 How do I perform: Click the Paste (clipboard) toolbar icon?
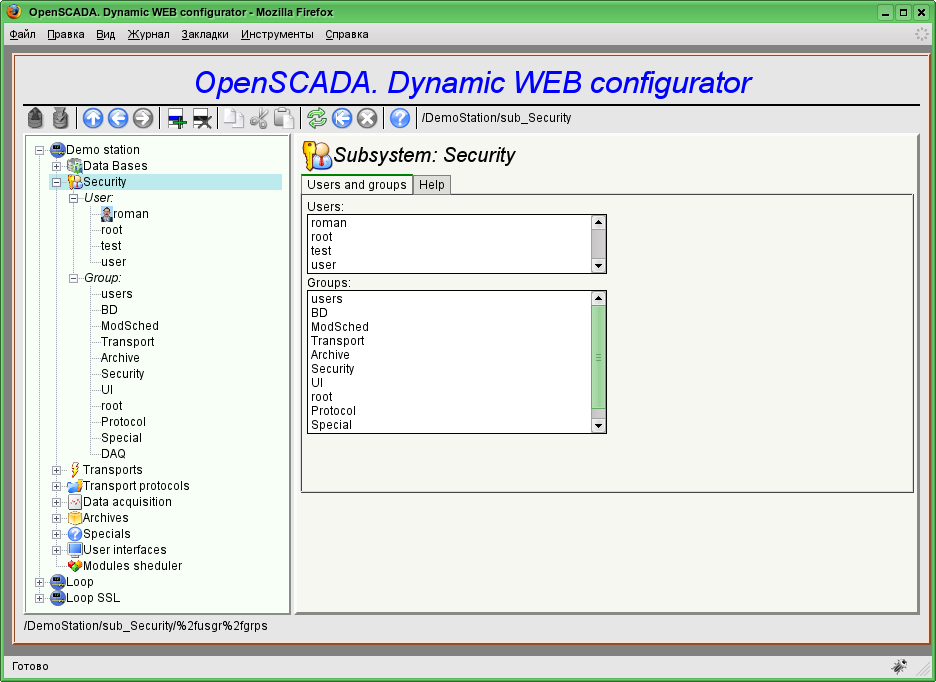point(284,118)
